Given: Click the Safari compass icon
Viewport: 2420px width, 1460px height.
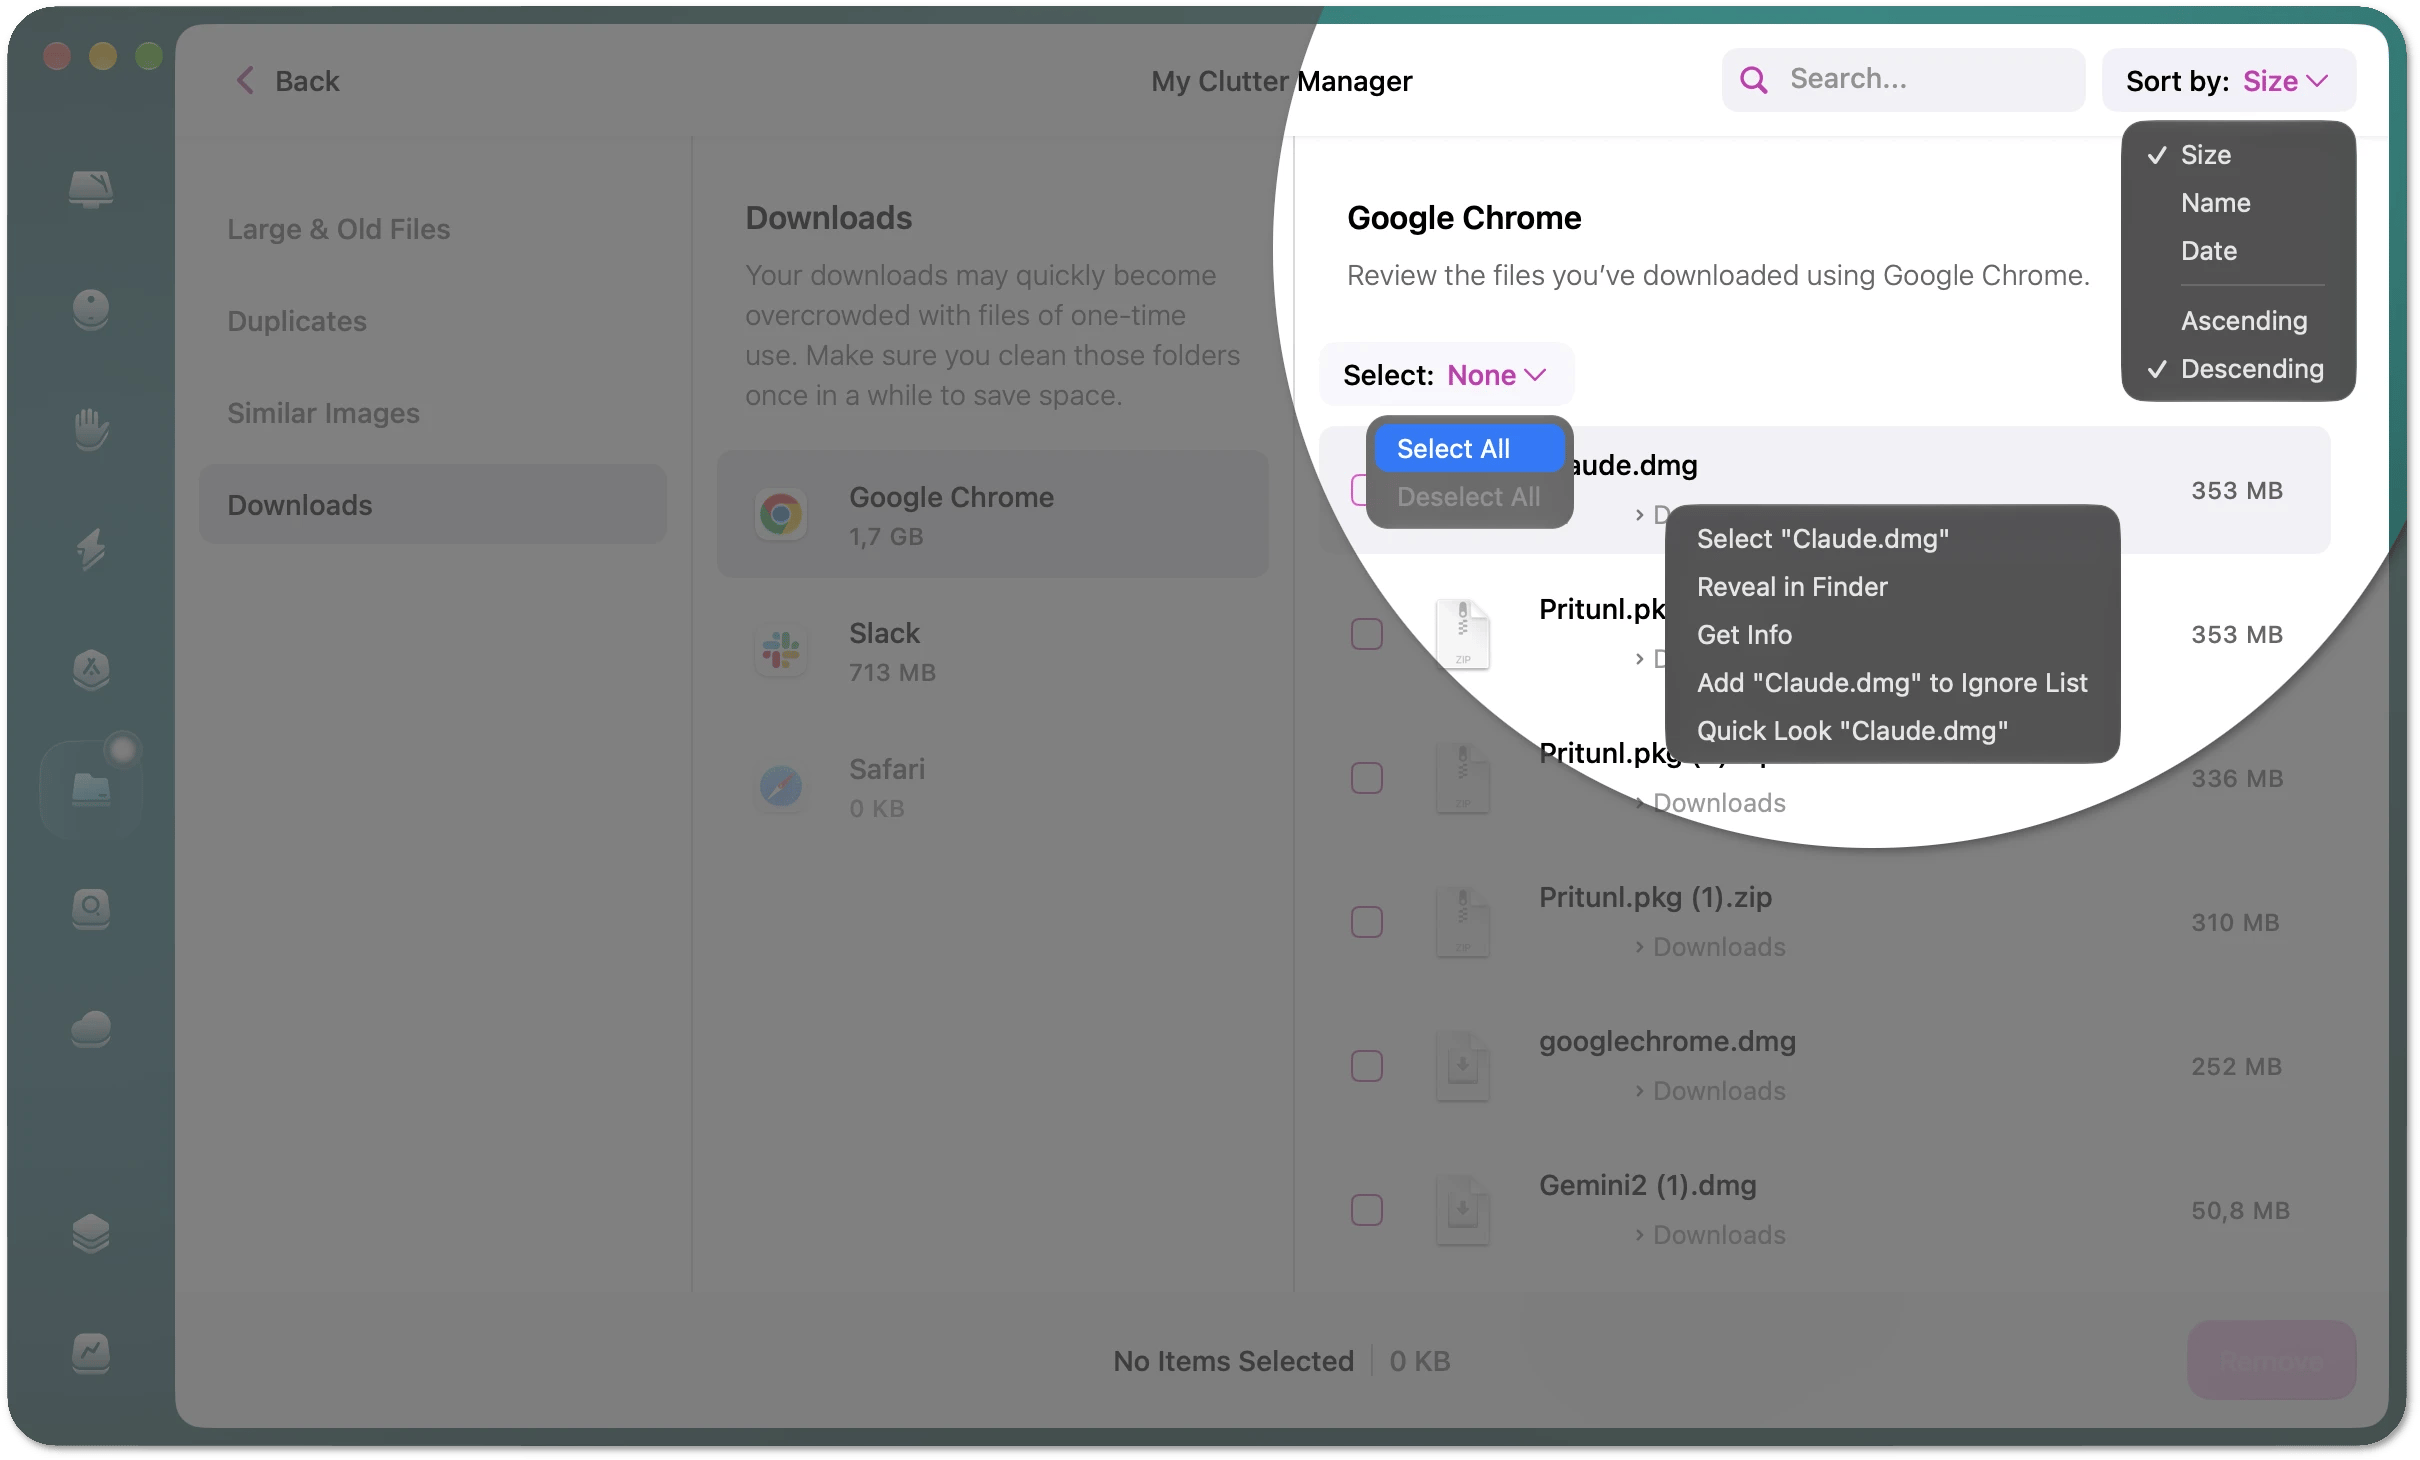Looking at the screenshot, I should 781,787.
